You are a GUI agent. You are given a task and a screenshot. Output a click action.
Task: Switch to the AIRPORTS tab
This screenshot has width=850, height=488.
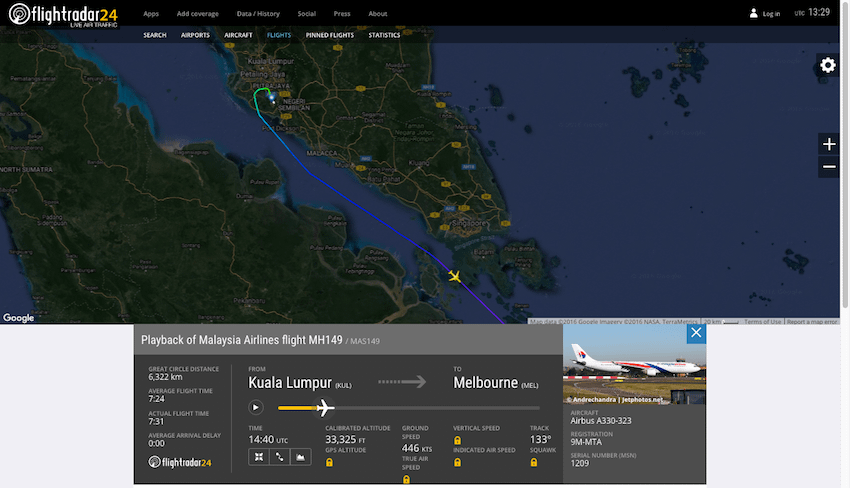tap(195, 35)
